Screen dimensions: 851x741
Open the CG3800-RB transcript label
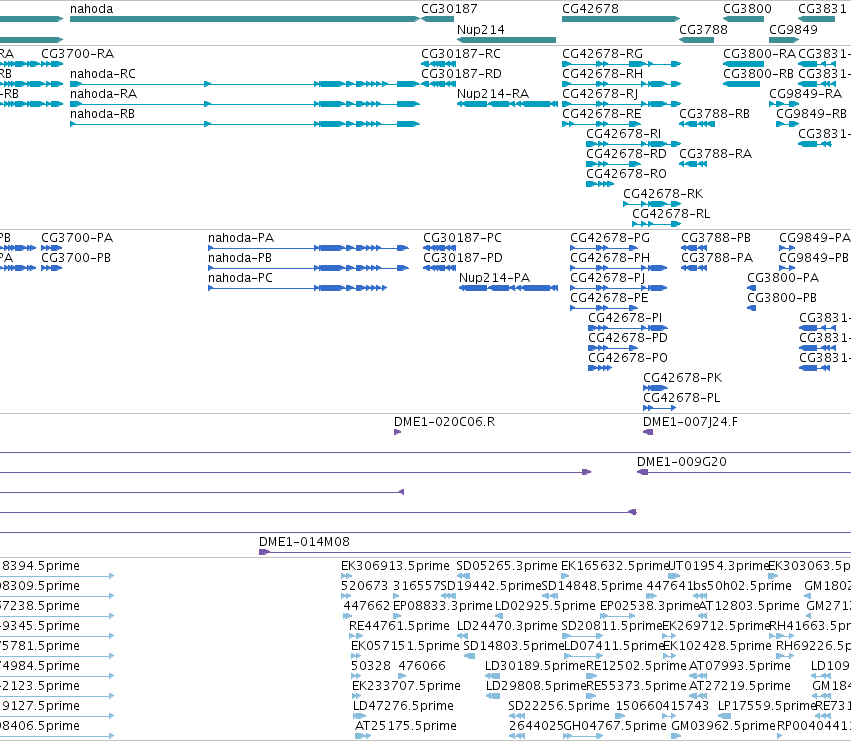pyautogui.click(x=758, y=73)
